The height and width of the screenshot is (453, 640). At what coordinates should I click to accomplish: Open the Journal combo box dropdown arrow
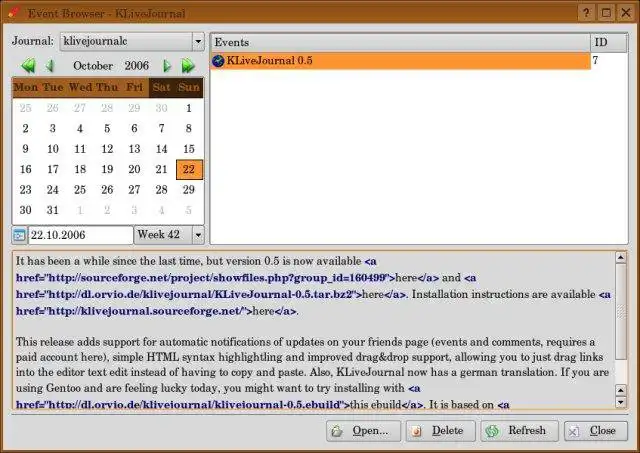click(x=198, y=41)
